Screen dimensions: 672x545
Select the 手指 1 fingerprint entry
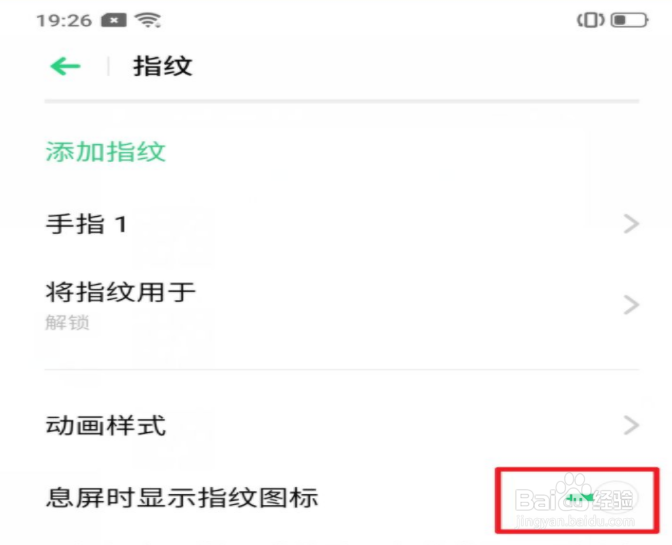[342, 224]
